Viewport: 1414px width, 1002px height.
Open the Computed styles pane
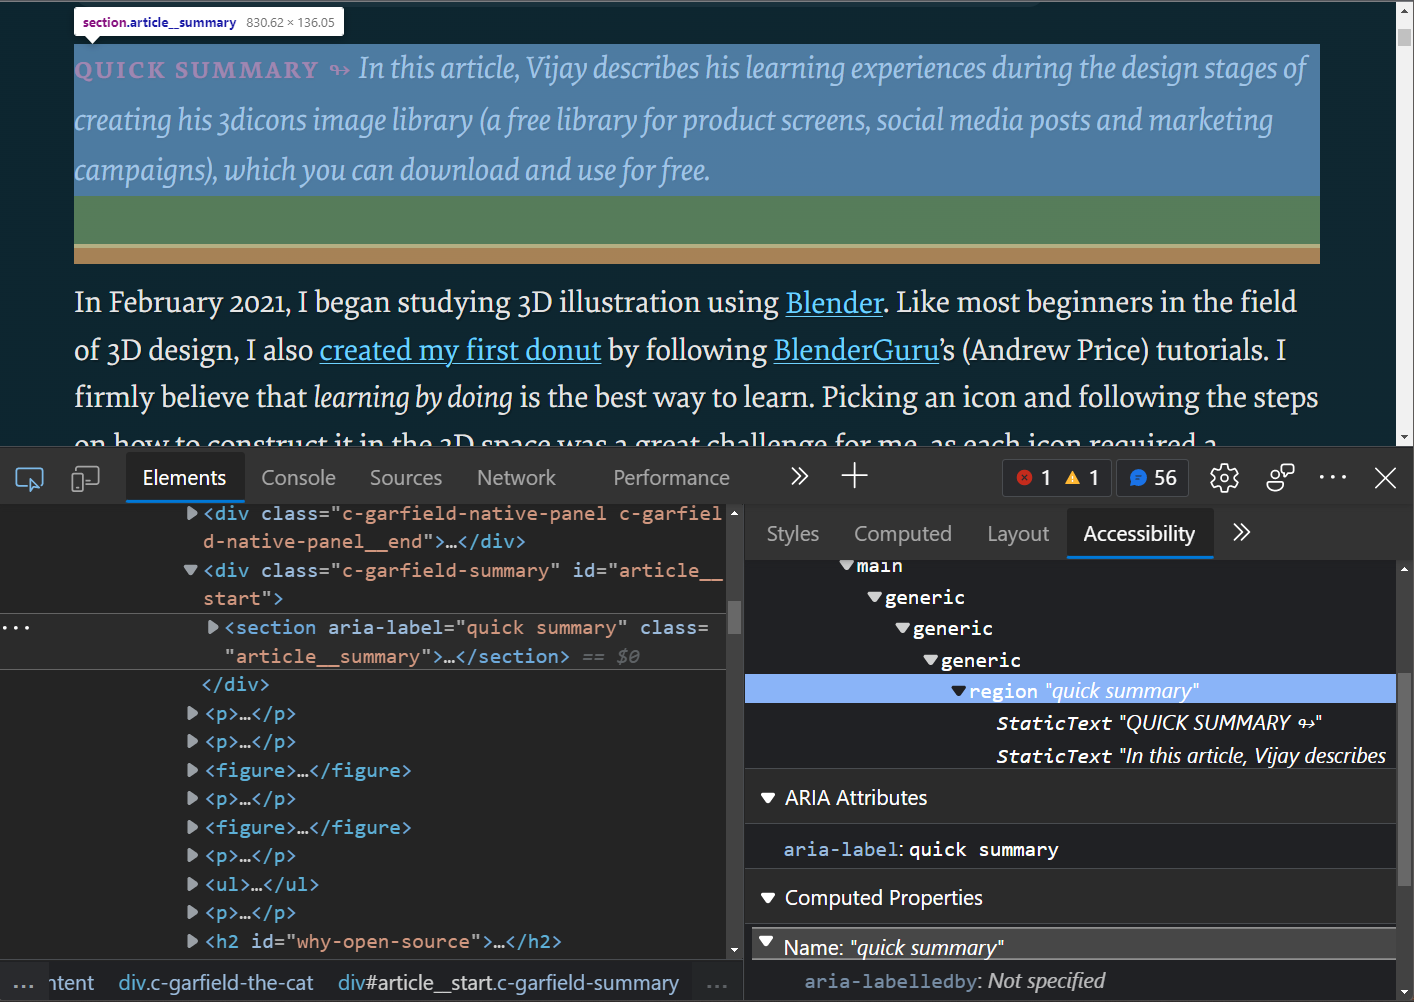[x=902, y=533]
